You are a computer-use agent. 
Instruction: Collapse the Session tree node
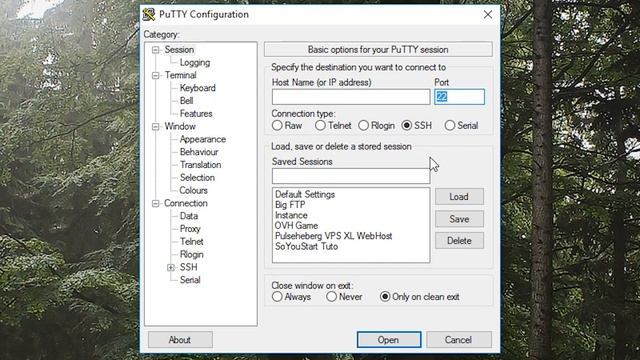(156, 50)
